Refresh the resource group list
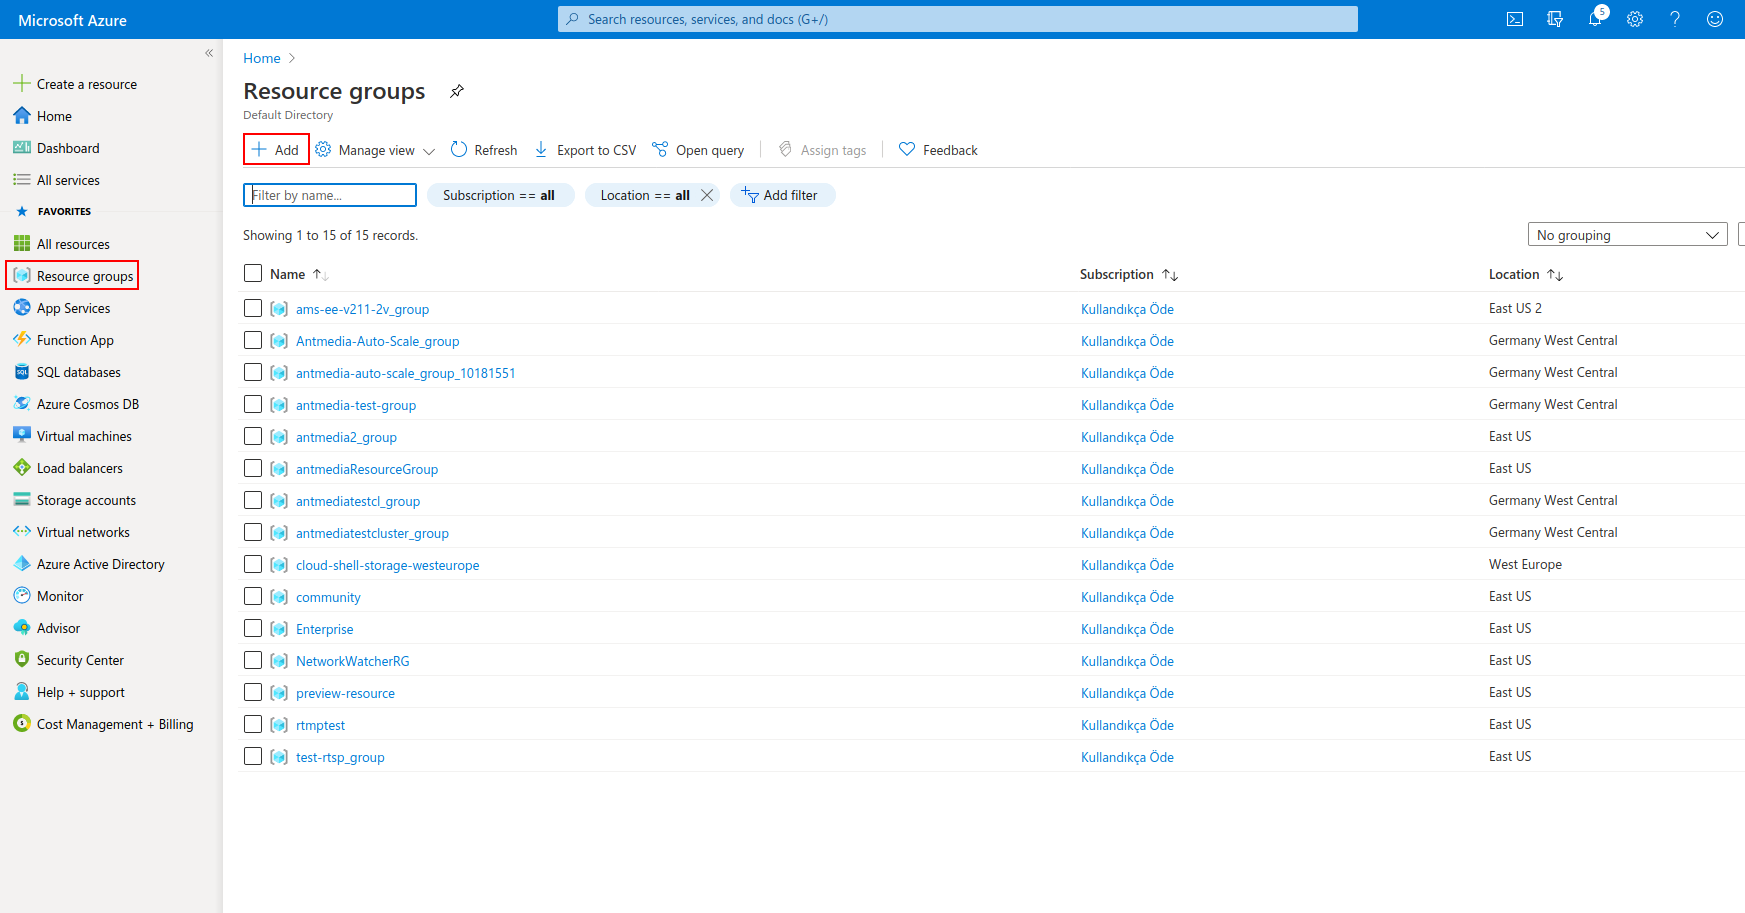Screen dimensions: 1745x913 click(x=484, y=150)
